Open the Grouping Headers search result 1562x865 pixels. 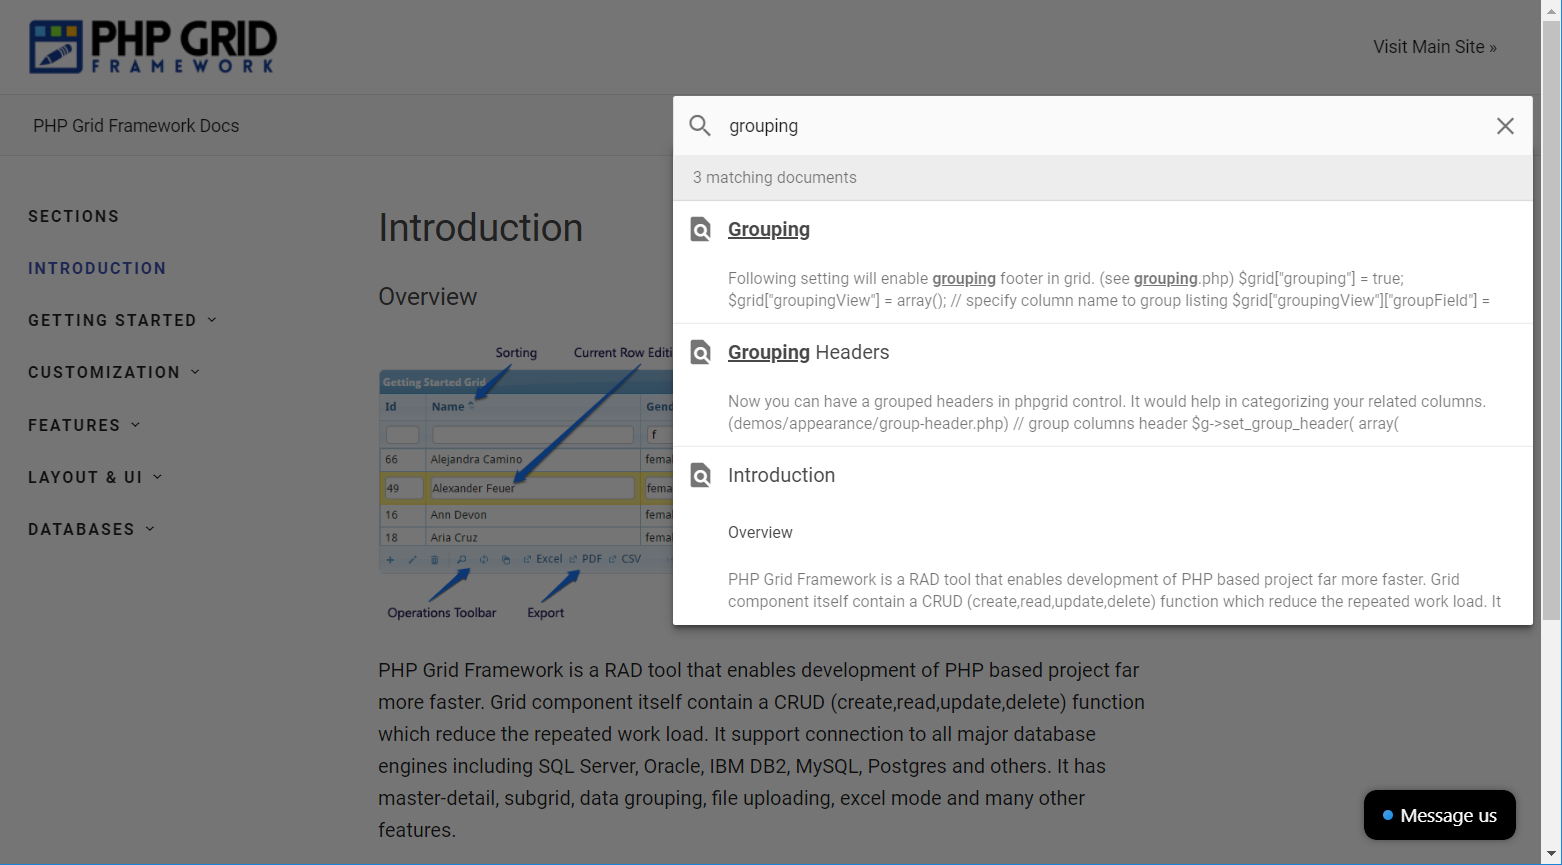[808, 353]
